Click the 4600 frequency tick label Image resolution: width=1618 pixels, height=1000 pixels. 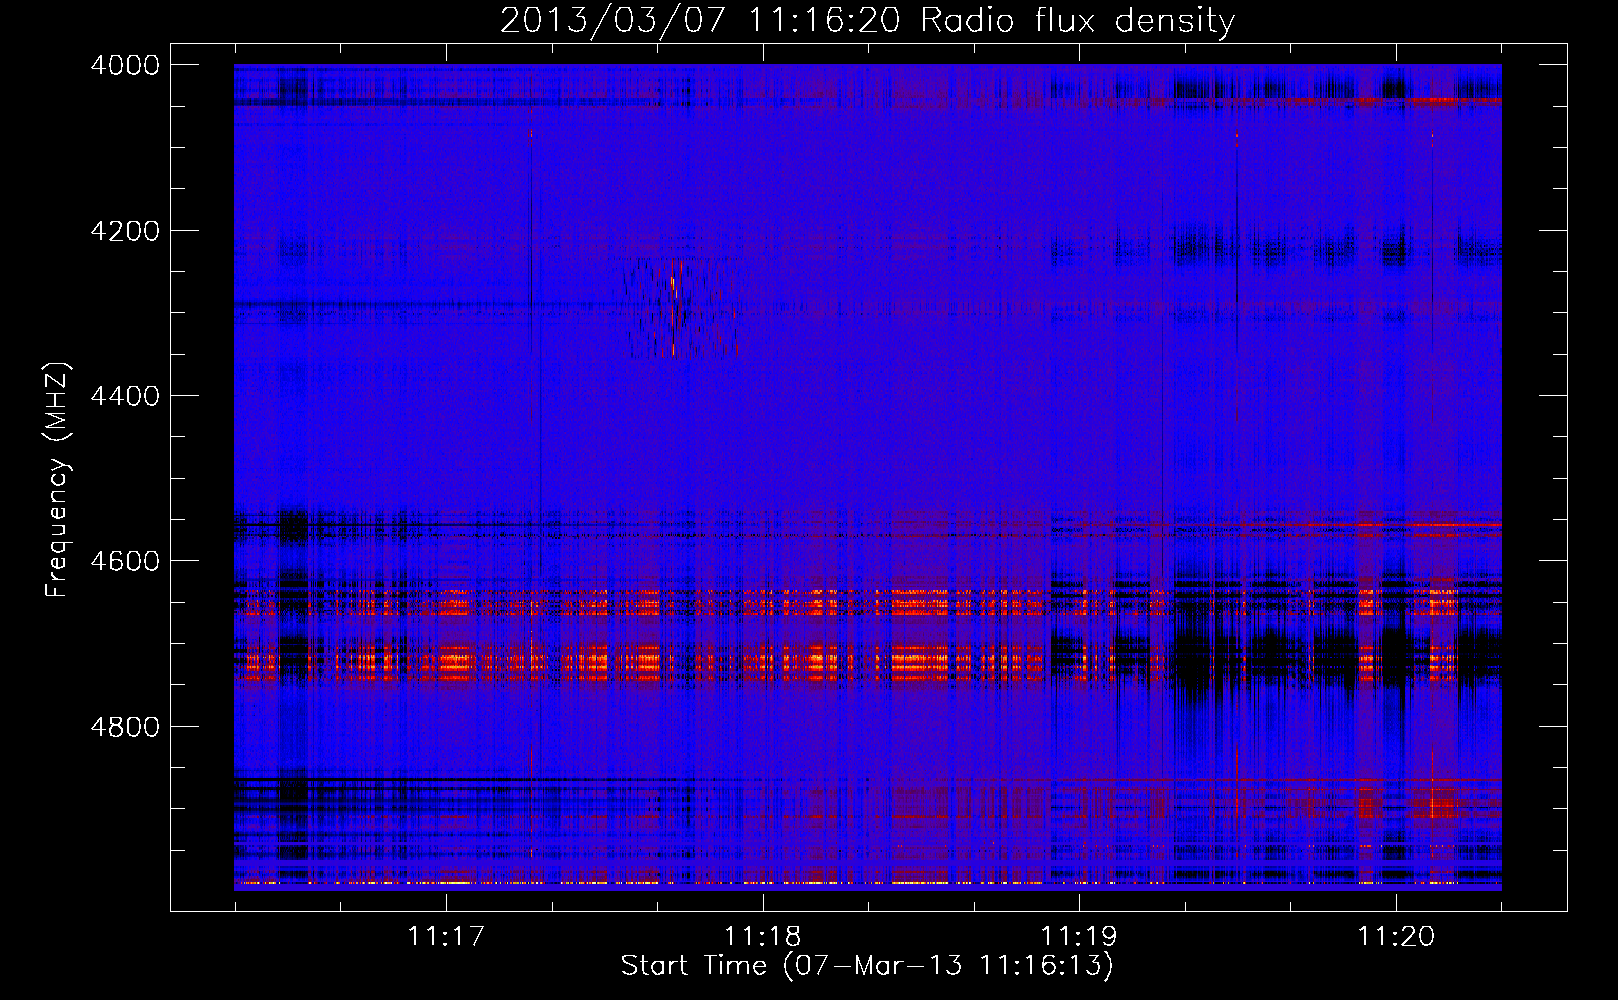pyautogui.click(x=125, y=561)
